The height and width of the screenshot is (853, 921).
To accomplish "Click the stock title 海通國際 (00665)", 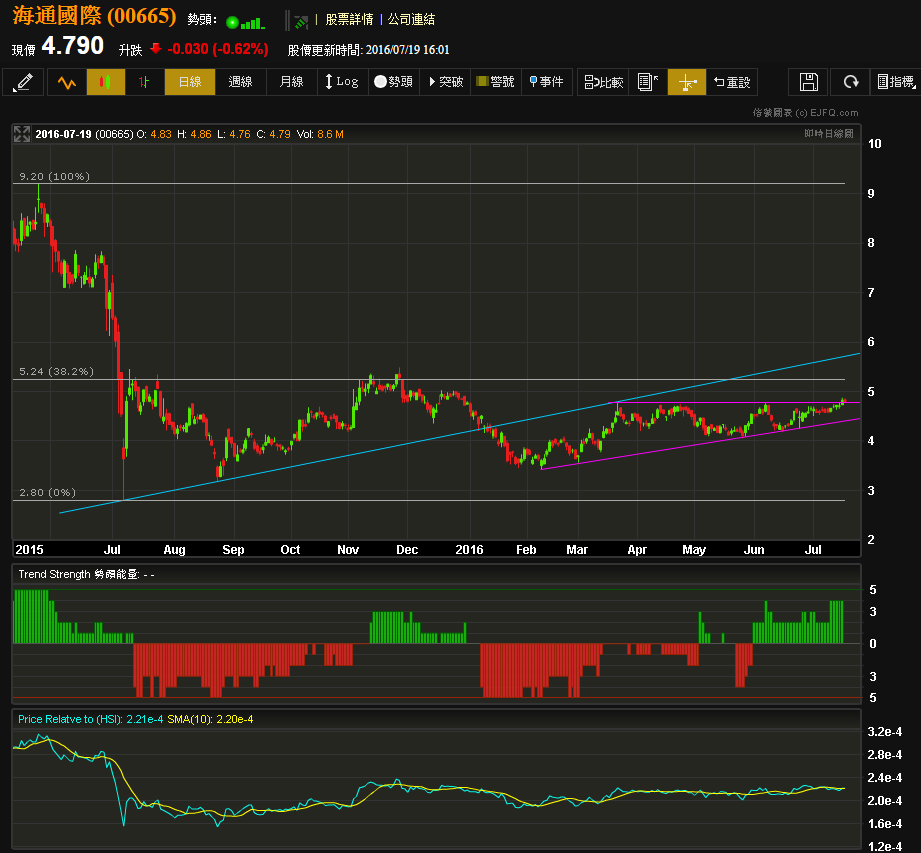I will (94, 16).
